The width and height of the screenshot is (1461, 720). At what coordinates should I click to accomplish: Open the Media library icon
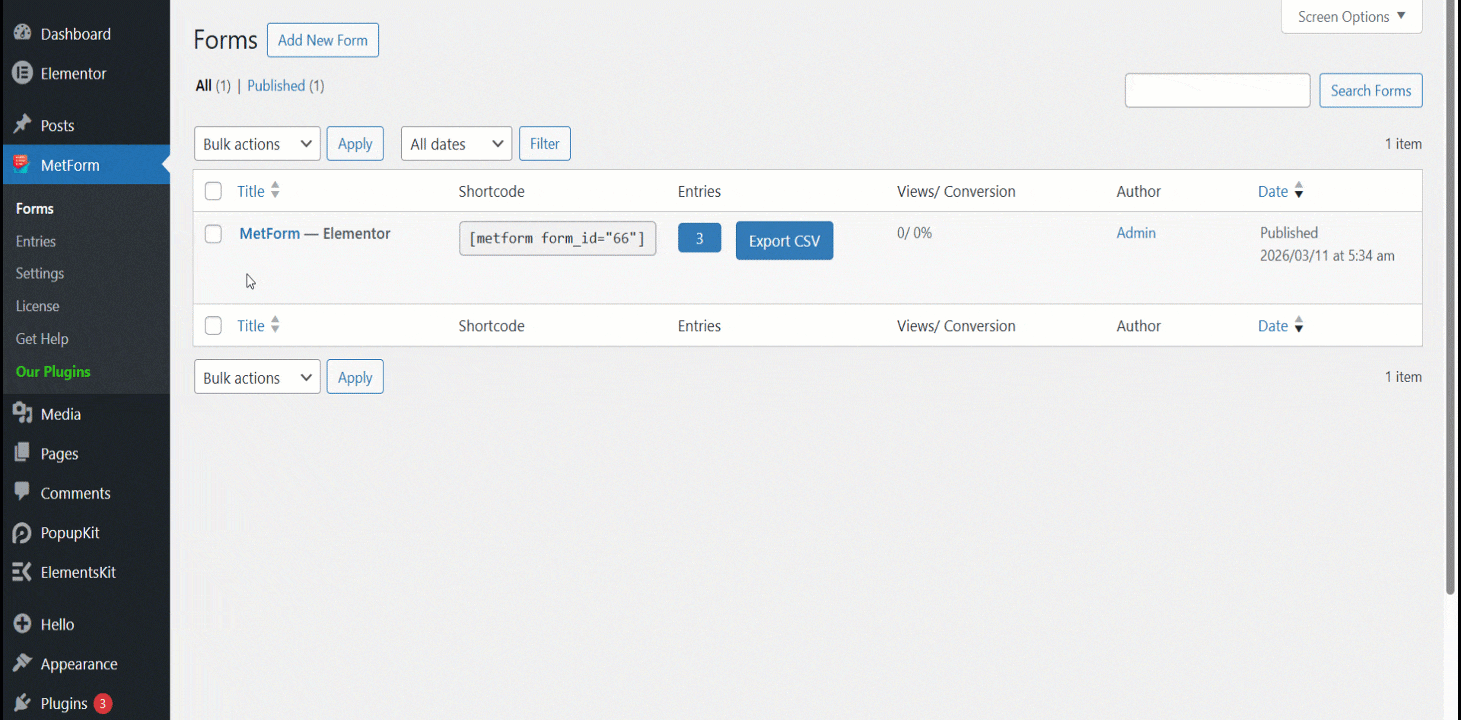click(x=22, y=413)
